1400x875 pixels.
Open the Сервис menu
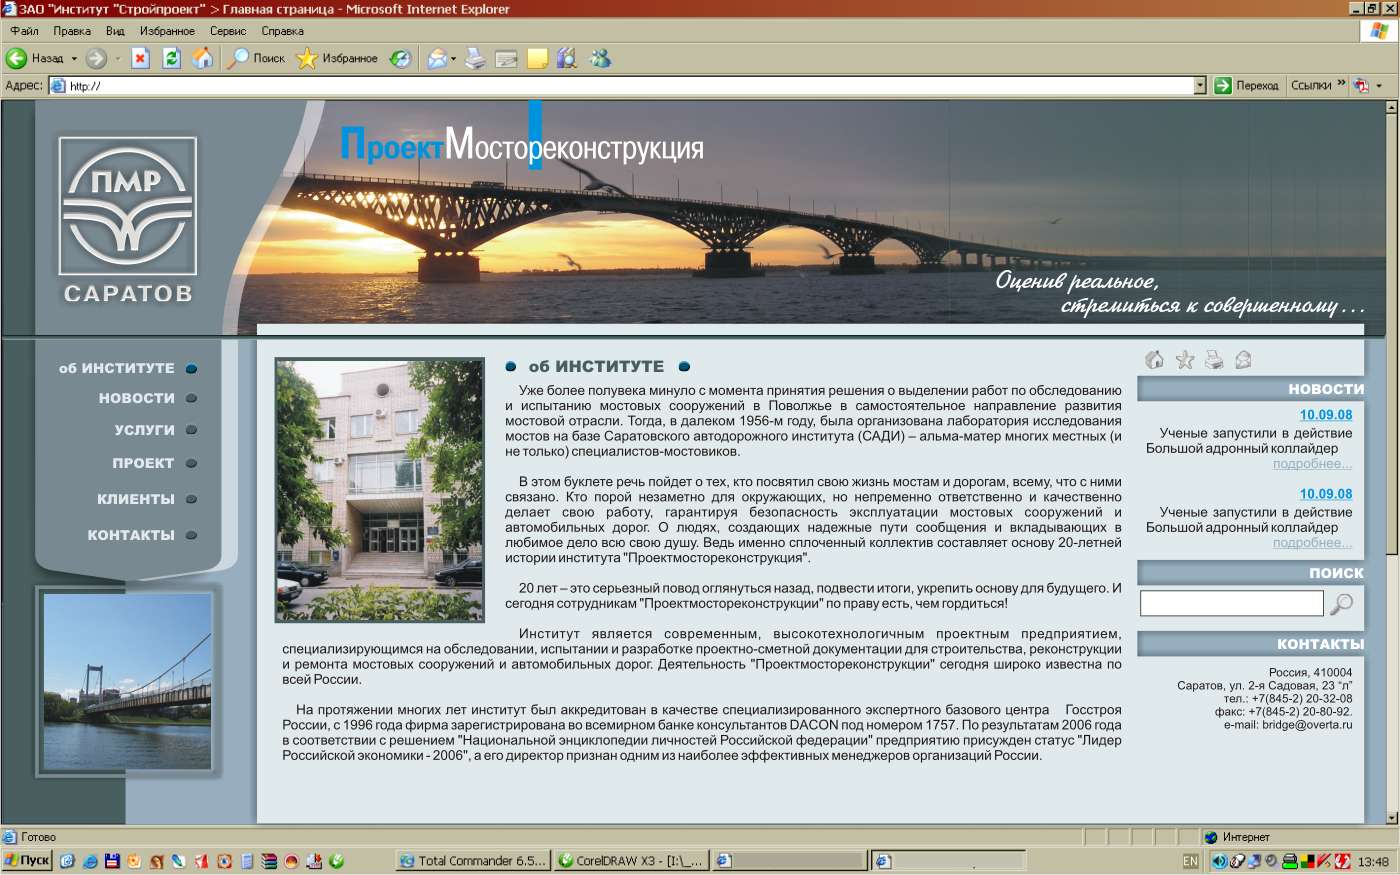coord(226,30)
